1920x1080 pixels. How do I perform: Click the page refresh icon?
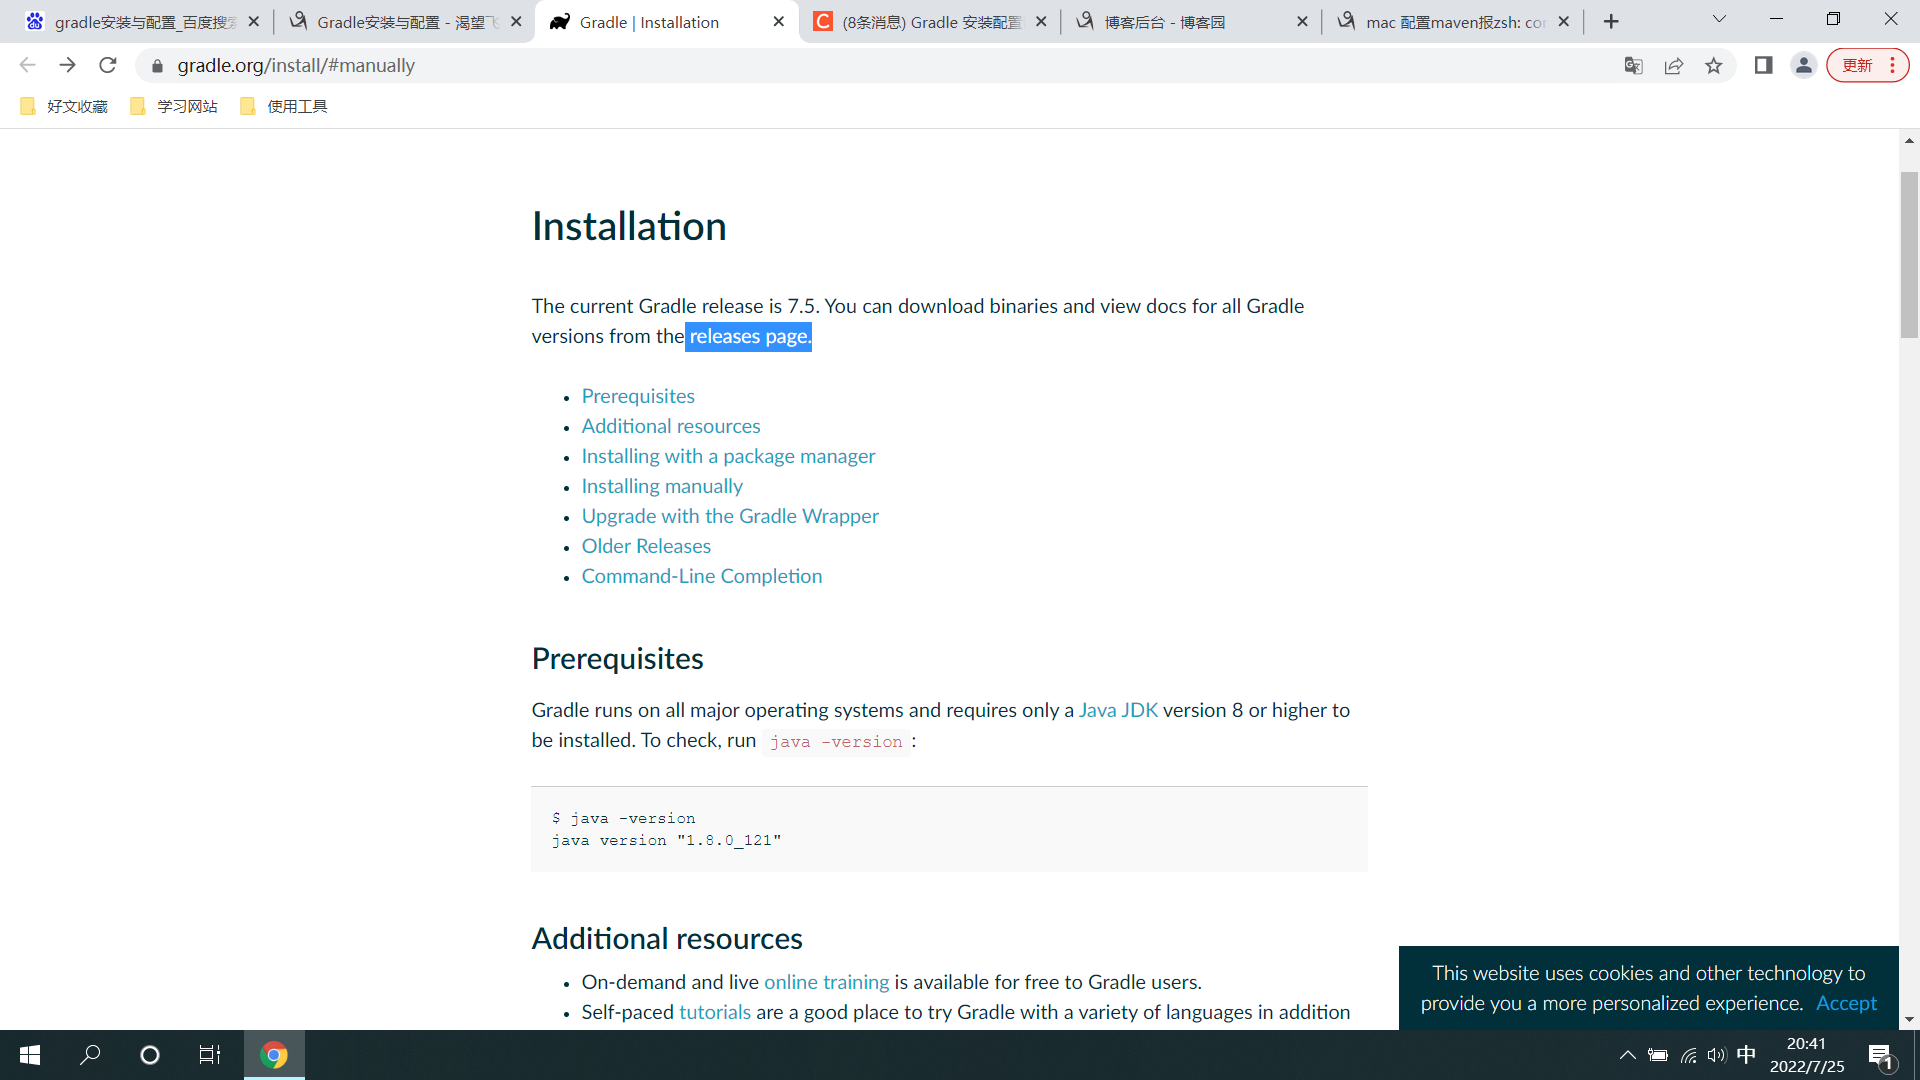(x=109, y=65)
